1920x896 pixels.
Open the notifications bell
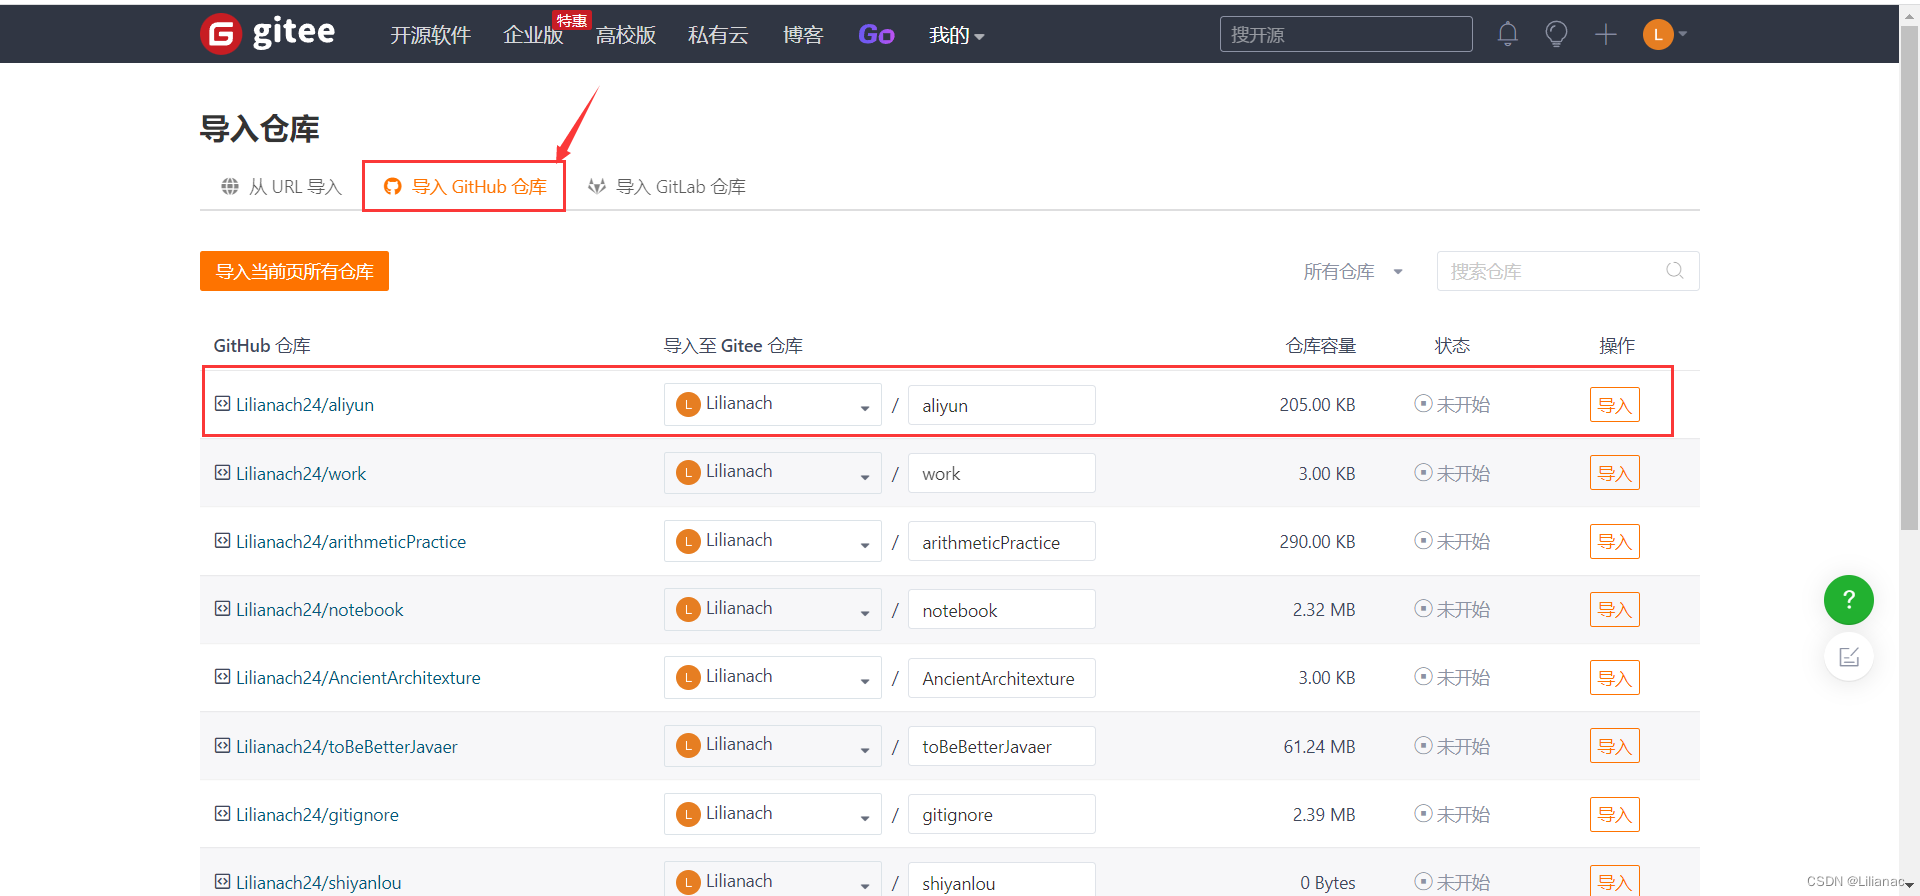1508,34
